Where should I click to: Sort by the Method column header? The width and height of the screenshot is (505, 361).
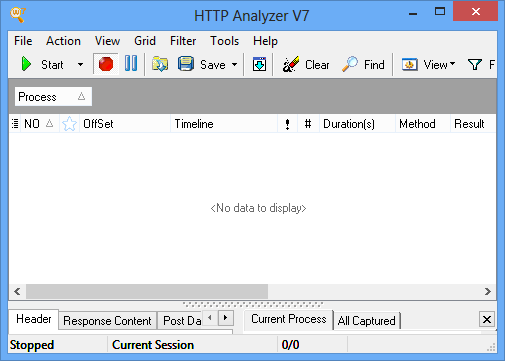coord(423,124)
